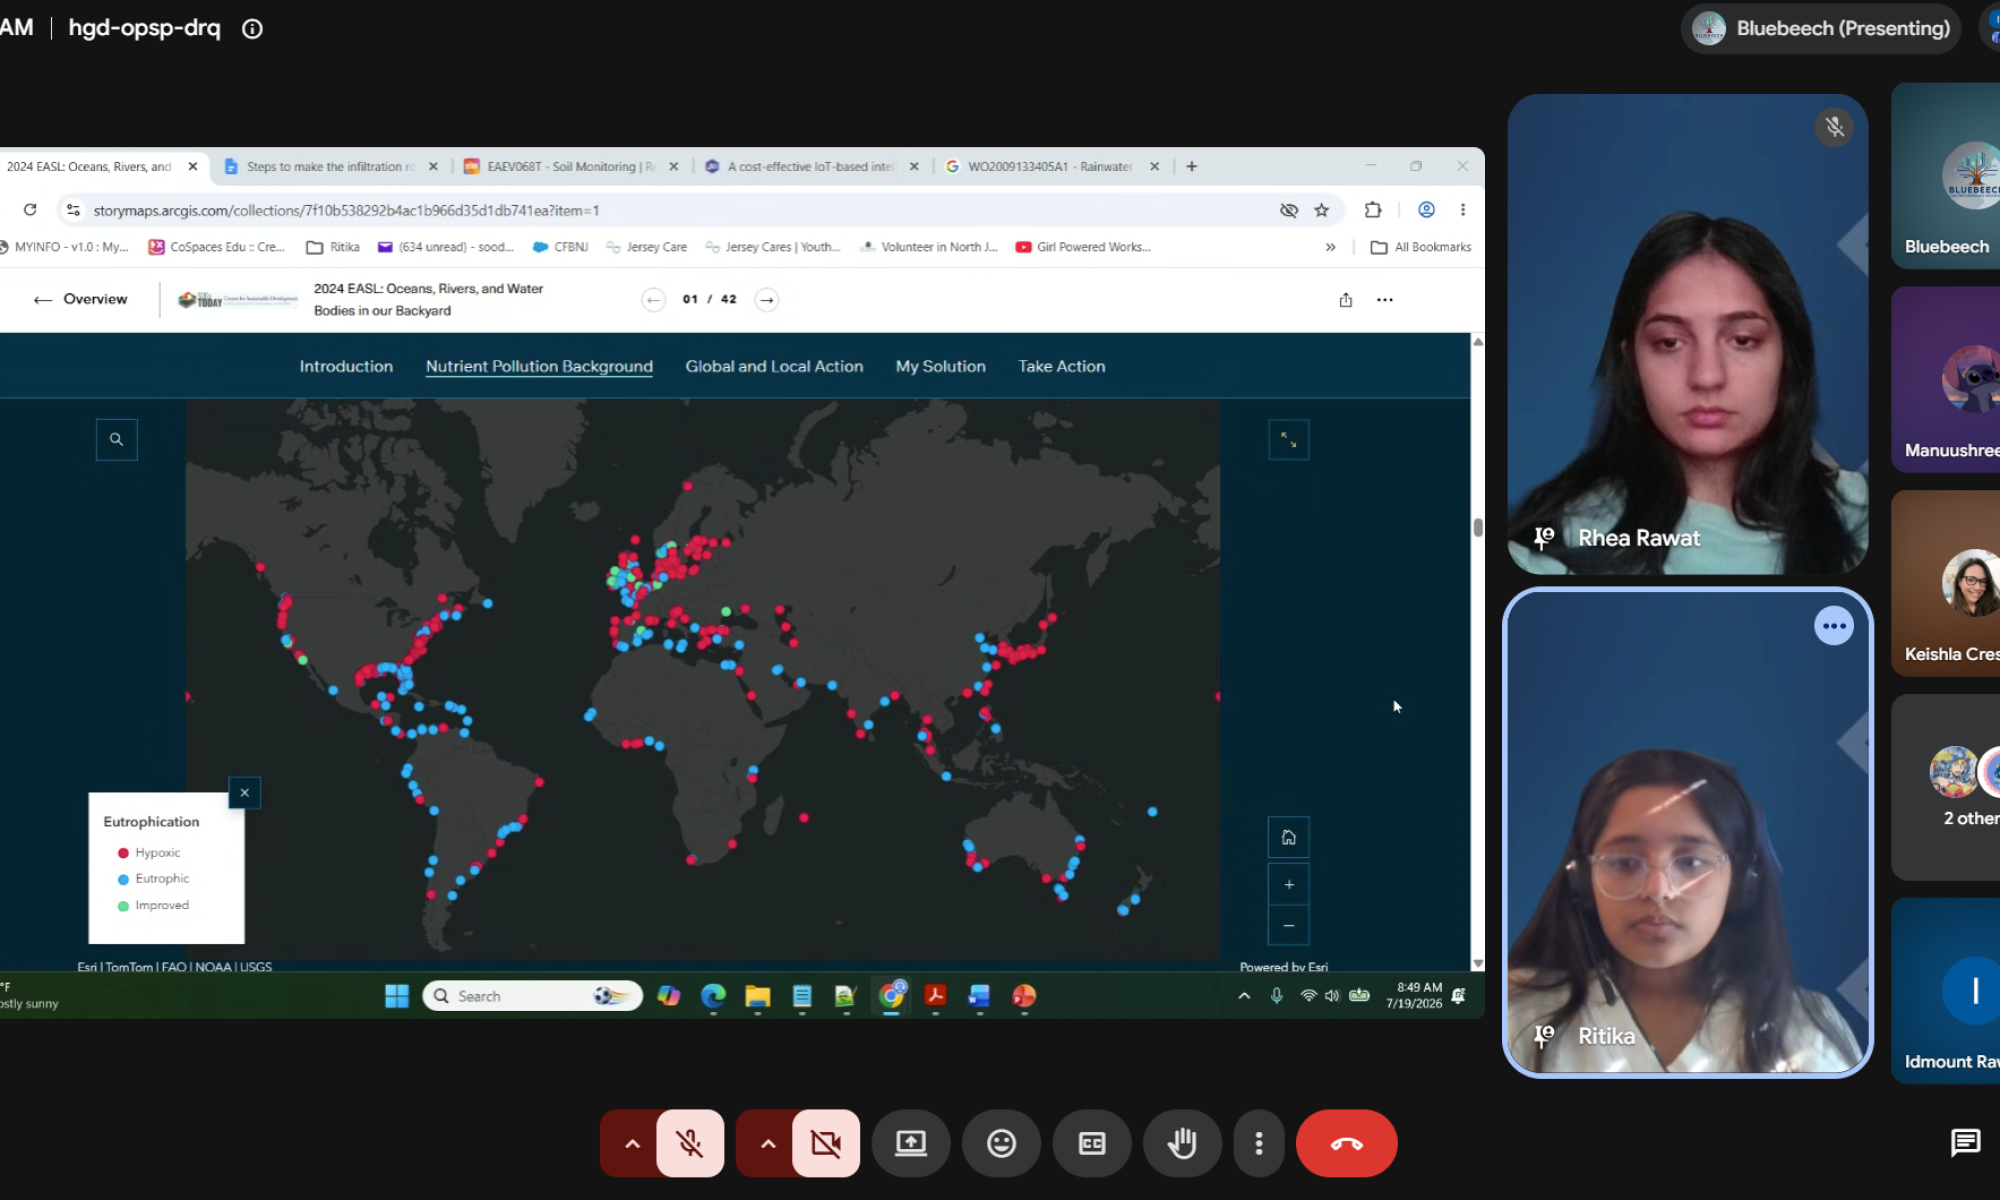Screen dimensions: 2000x1200
Task: Turn on the camera in Meet
Action: click(x=826, y=1143)
